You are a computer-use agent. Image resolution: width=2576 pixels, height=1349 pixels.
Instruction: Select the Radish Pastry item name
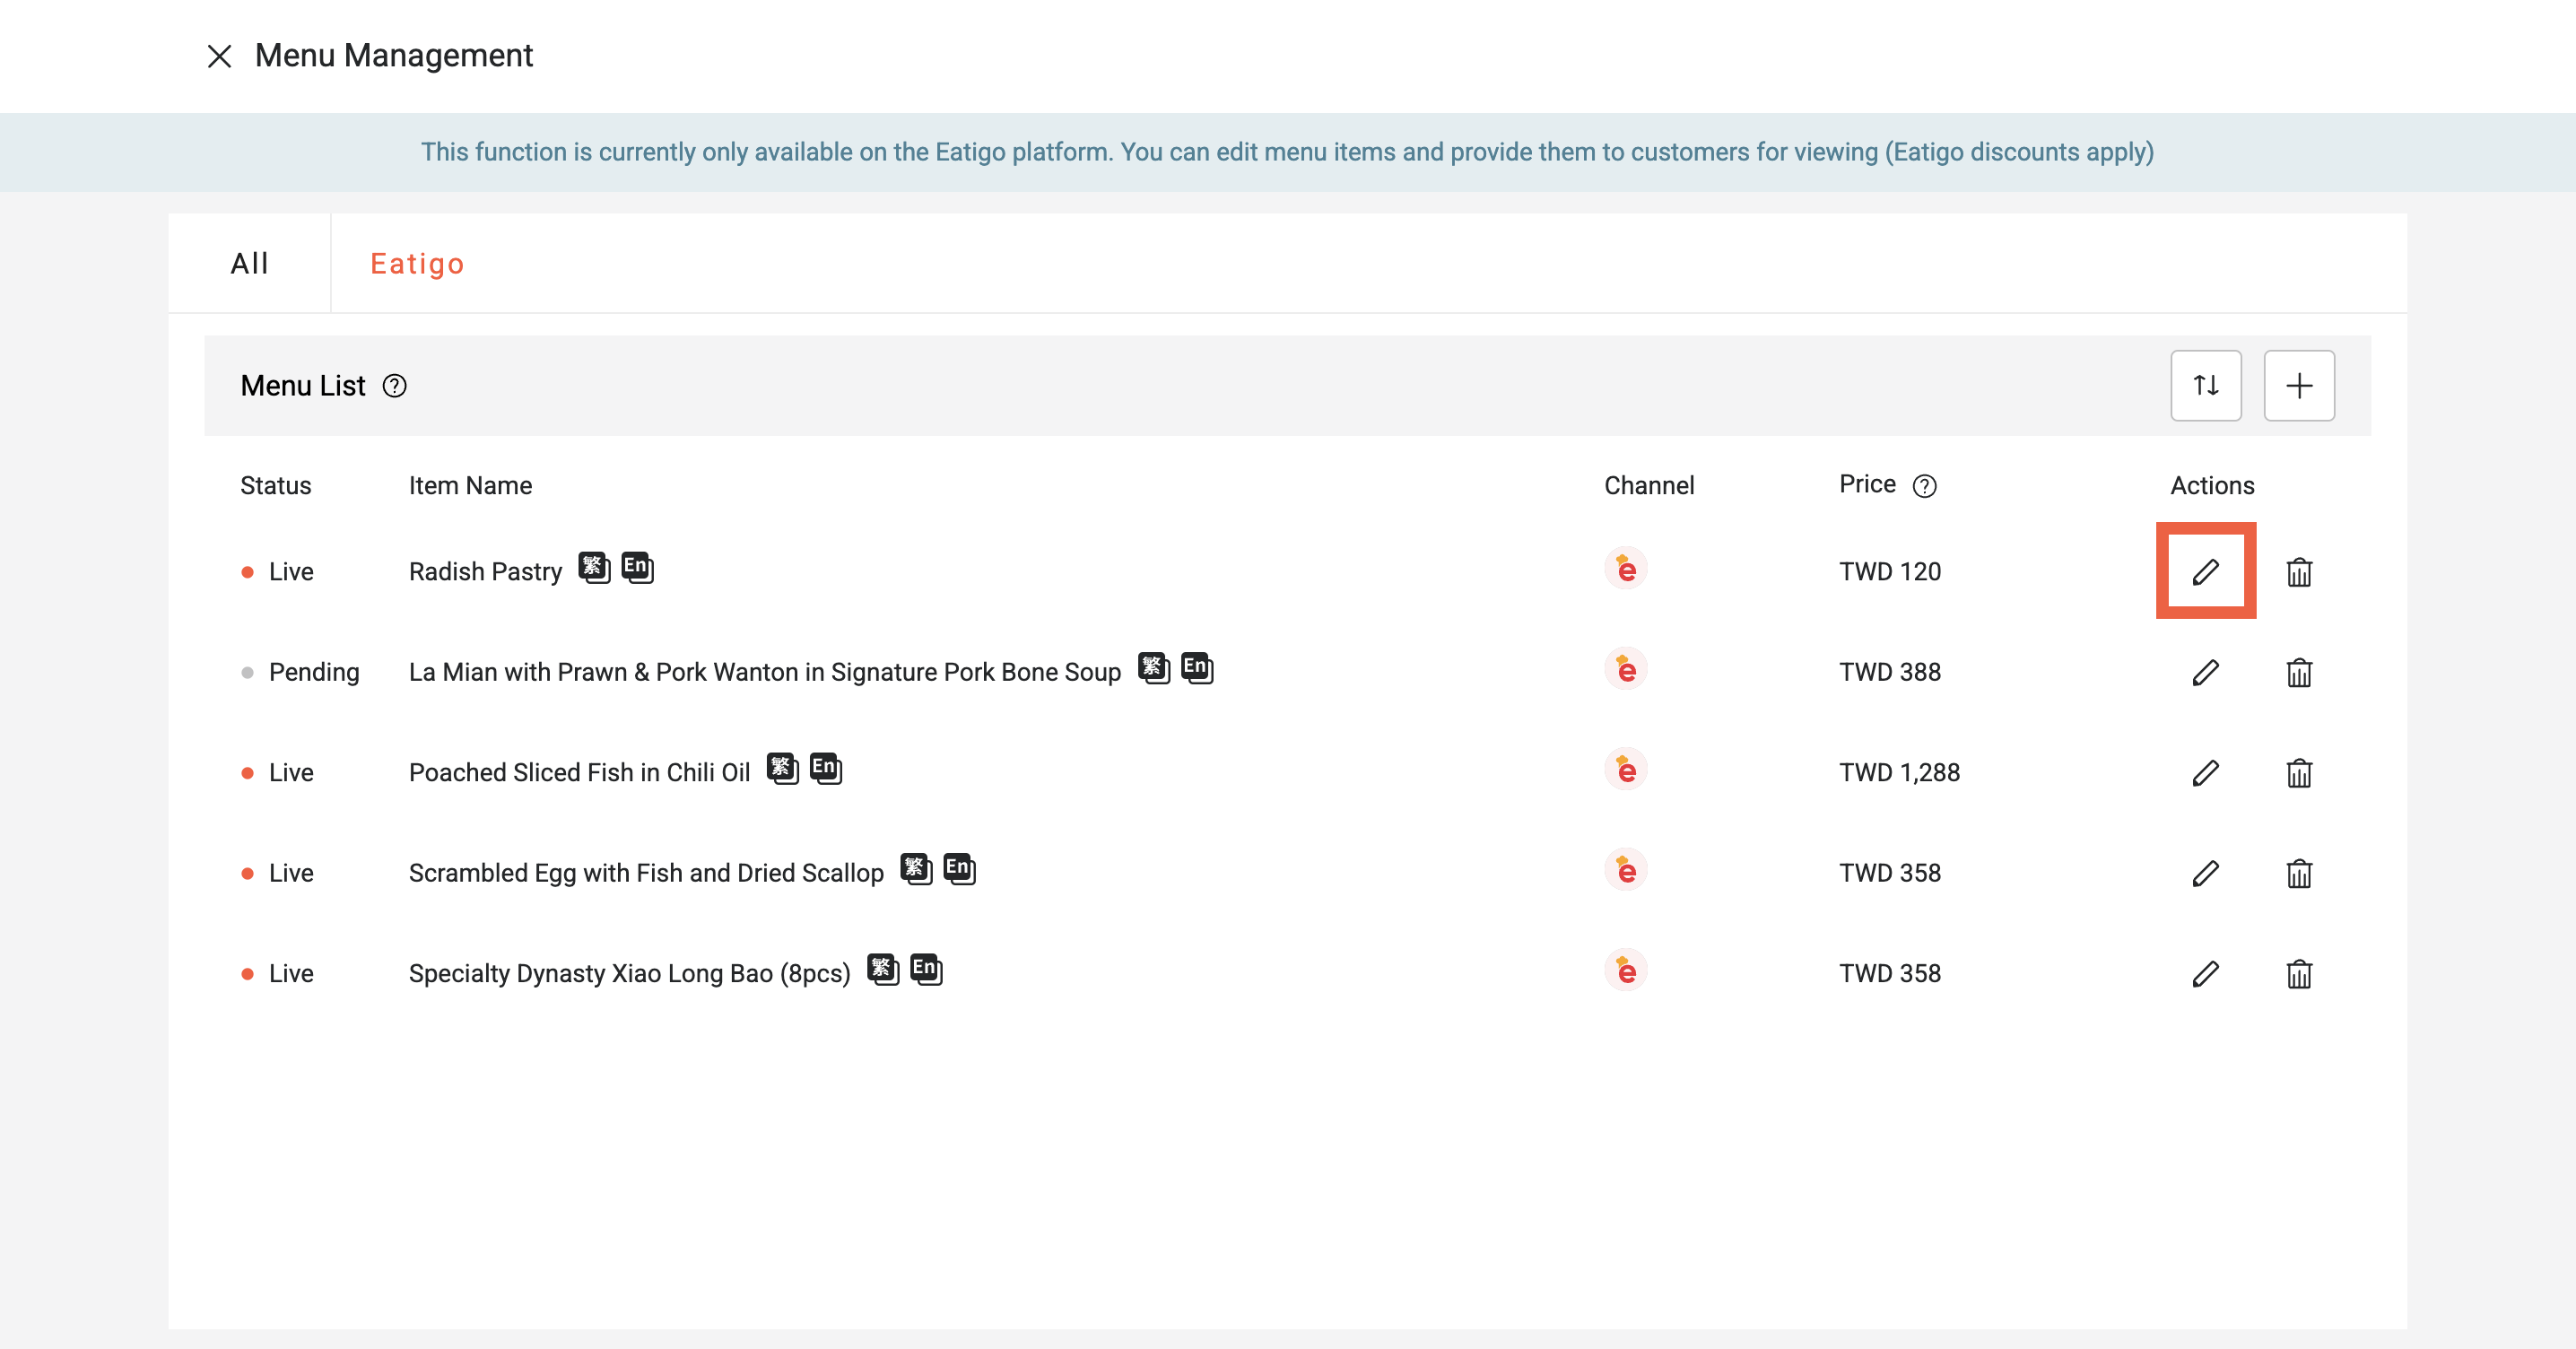[485, 572]
